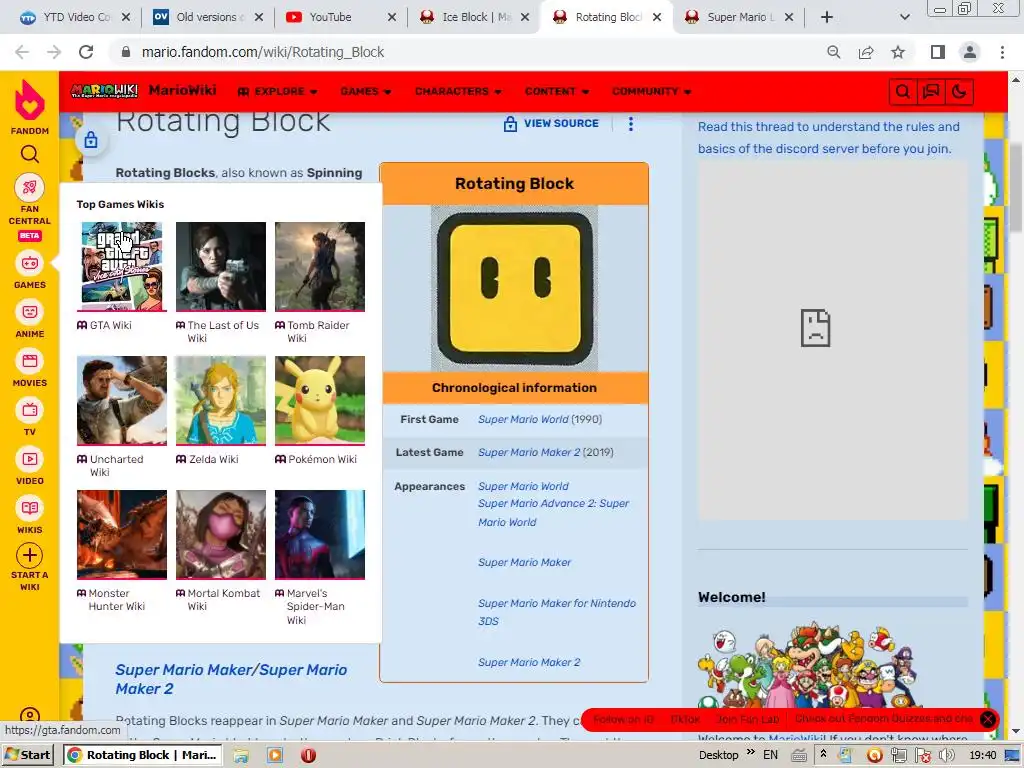This screenshot has height=768, width=1024.
Task: Open search from the Fandom sidebar magnifier
Action: pos(29,154)
